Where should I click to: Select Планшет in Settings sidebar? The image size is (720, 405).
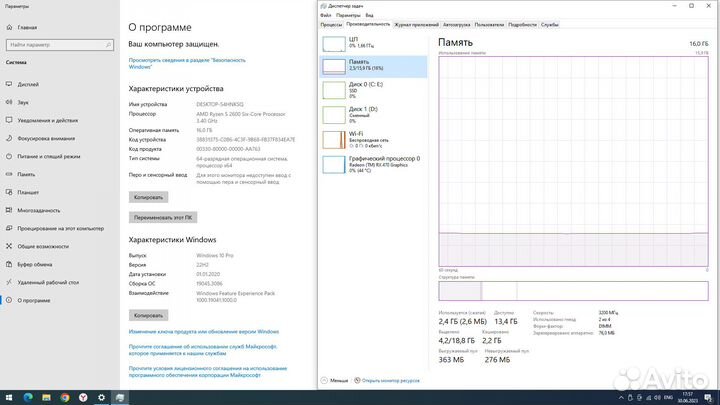coord(28,192)
